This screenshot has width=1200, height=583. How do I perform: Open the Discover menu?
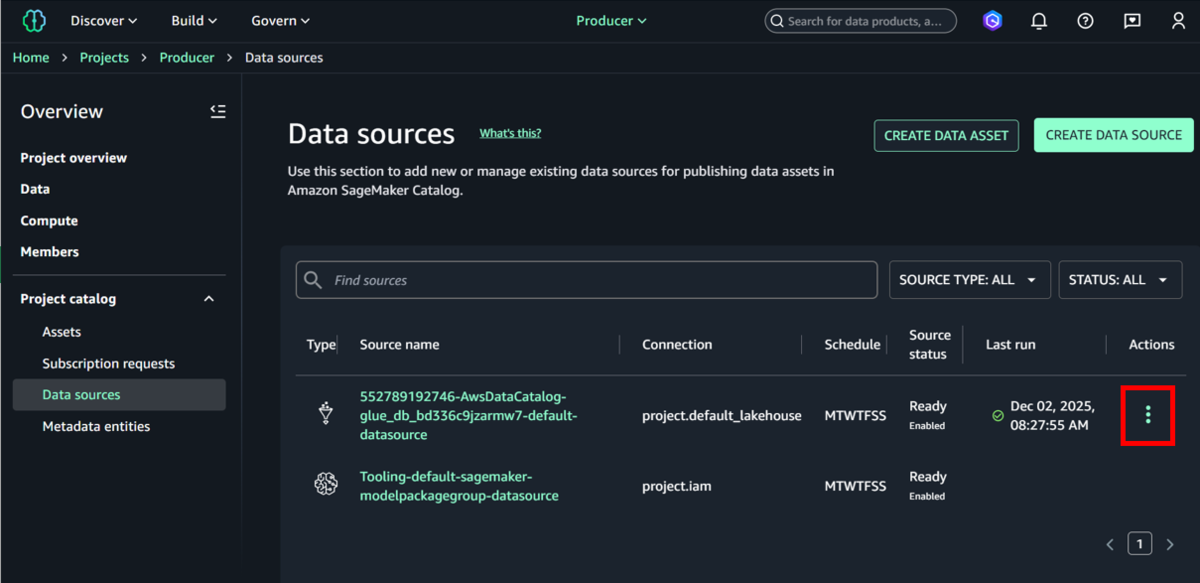point(104,20)
